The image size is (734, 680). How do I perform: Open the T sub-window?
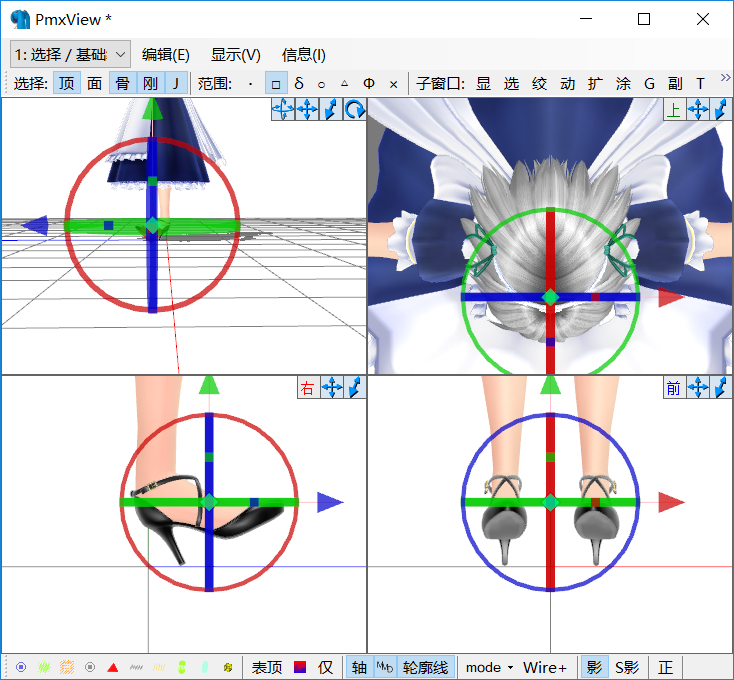click(x=700, y=84)
